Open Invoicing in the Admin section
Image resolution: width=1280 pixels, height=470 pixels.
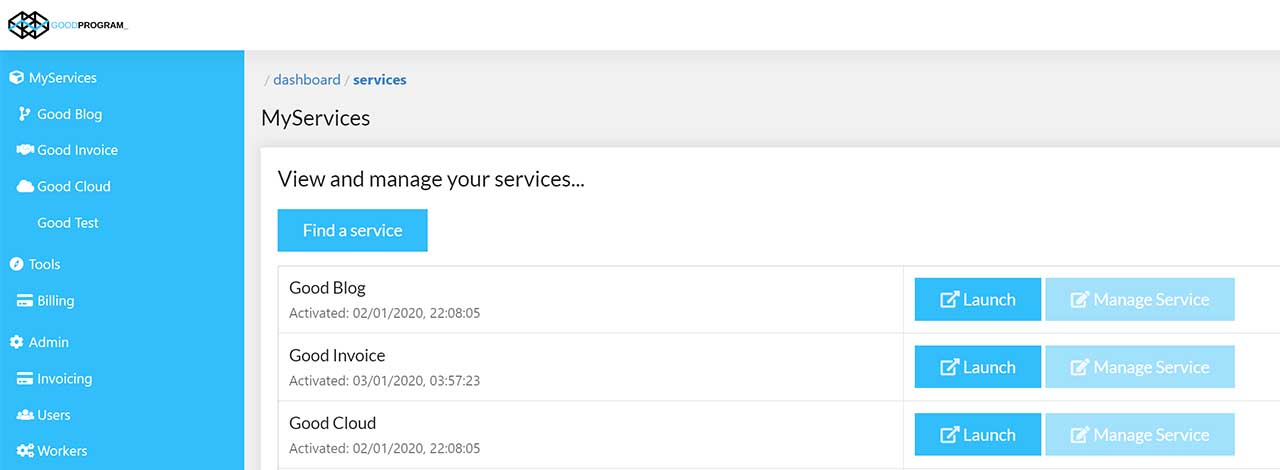(64, 379)
